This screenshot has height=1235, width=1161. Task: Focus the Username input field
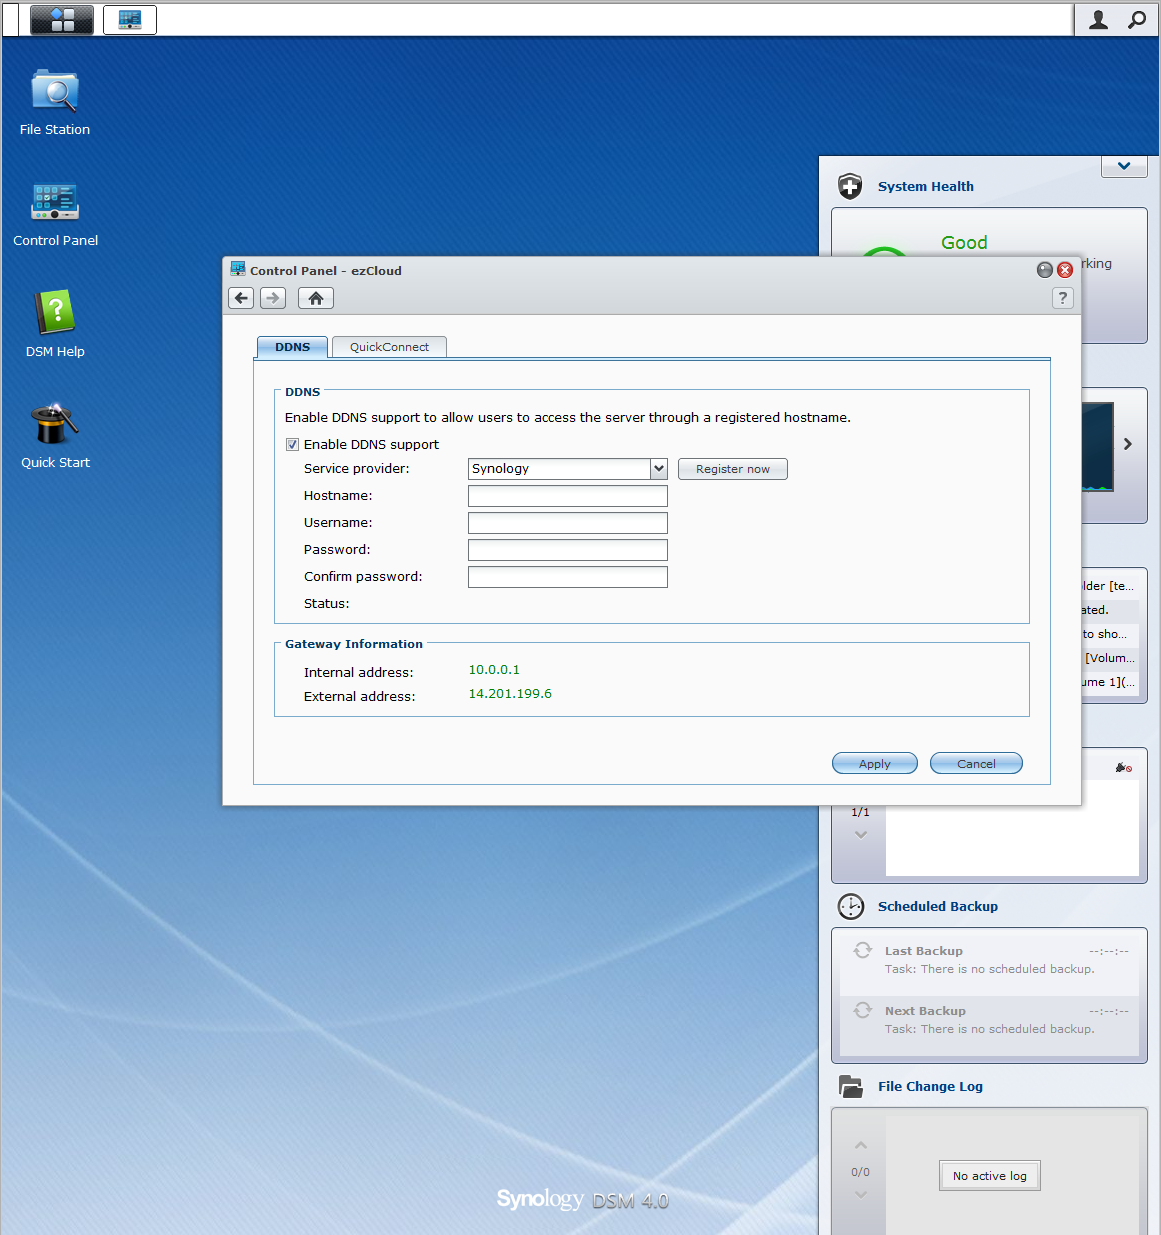point(568,523)
